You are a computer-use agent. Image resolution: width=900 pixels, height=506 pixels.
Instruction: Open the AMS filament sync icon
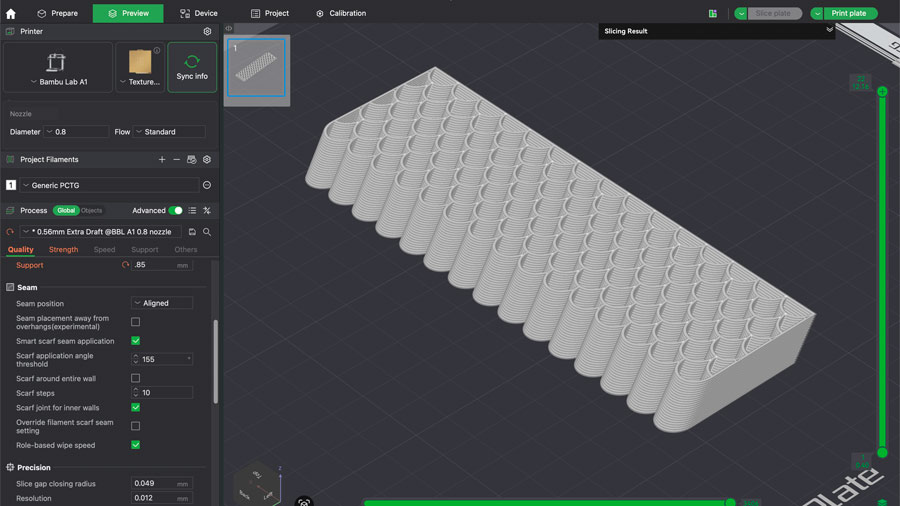(x=192, y=159)
